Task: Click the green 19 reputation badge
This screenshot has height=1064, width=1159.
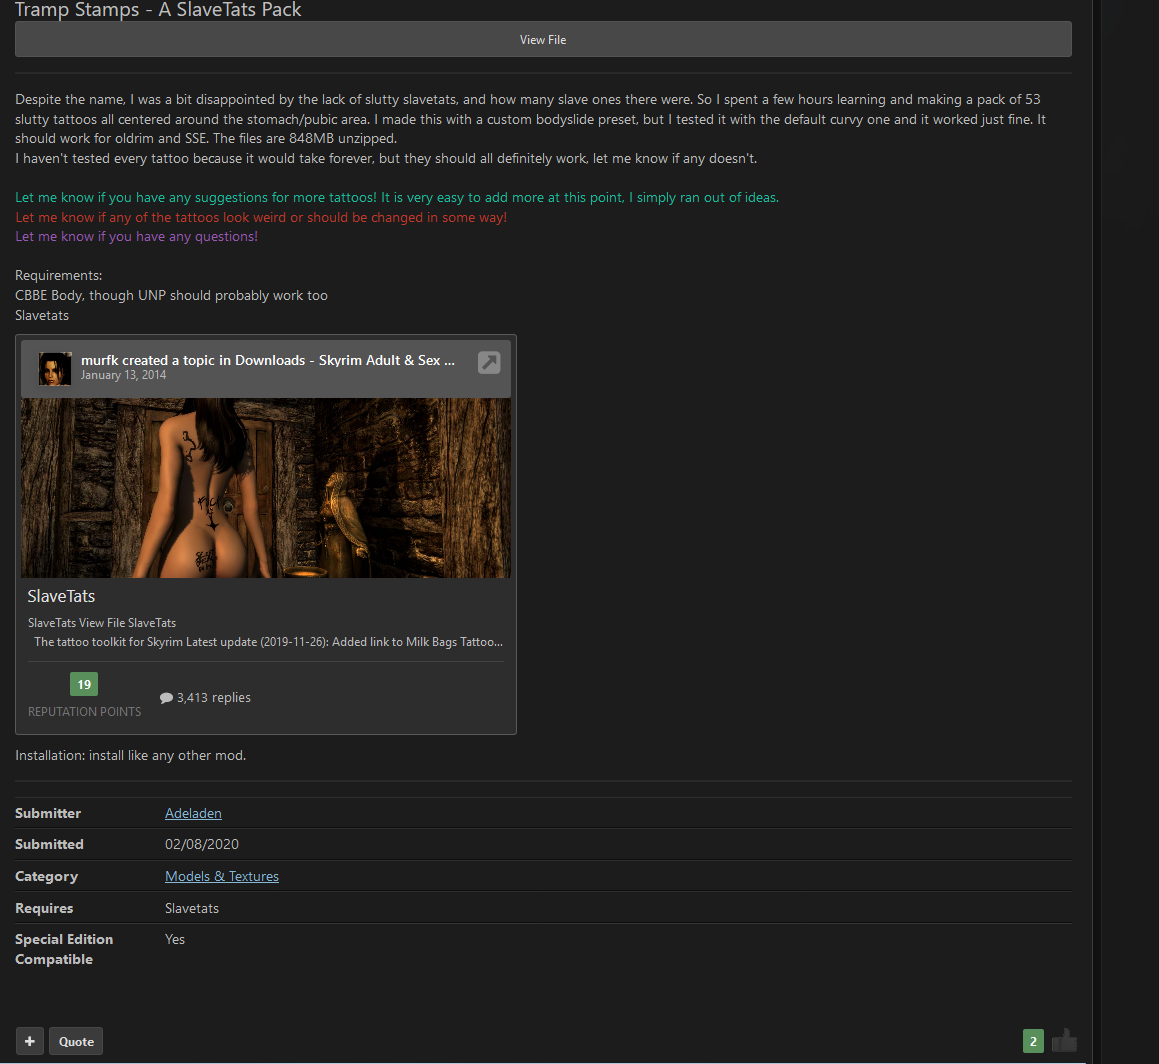Action: 84,684
